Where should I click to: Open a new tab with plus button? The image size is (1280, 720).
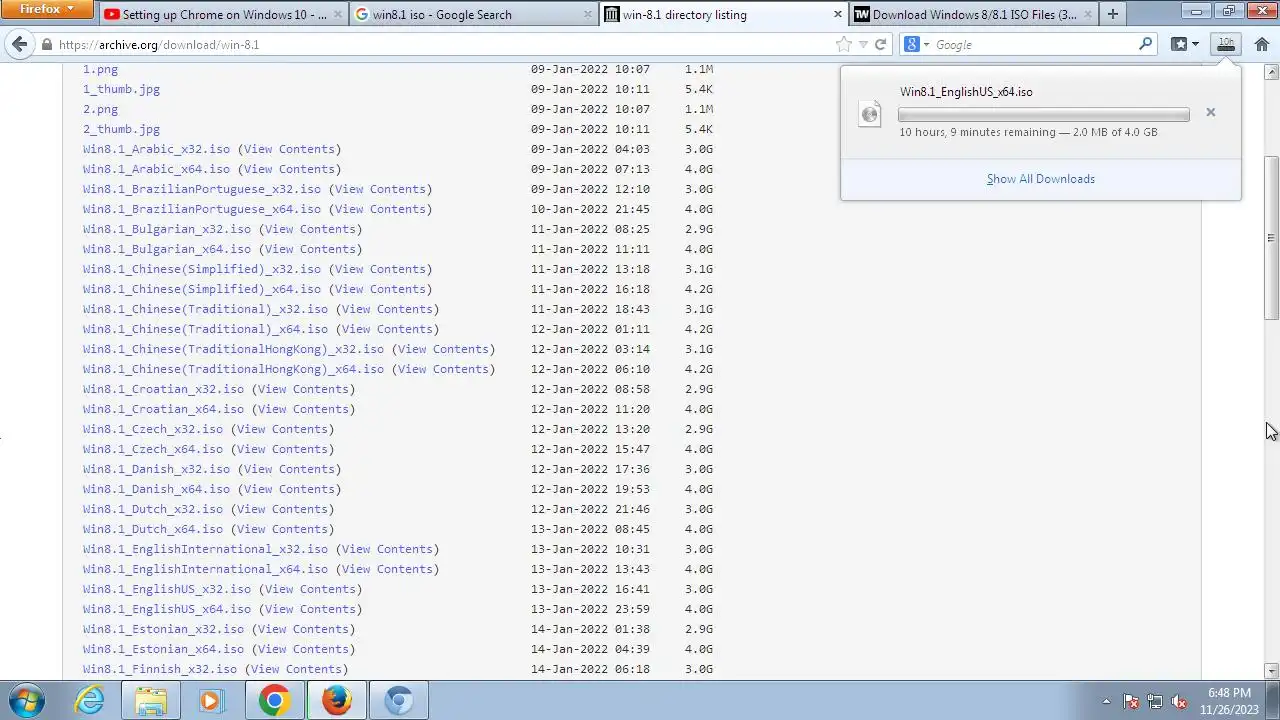coord(1112,14)
